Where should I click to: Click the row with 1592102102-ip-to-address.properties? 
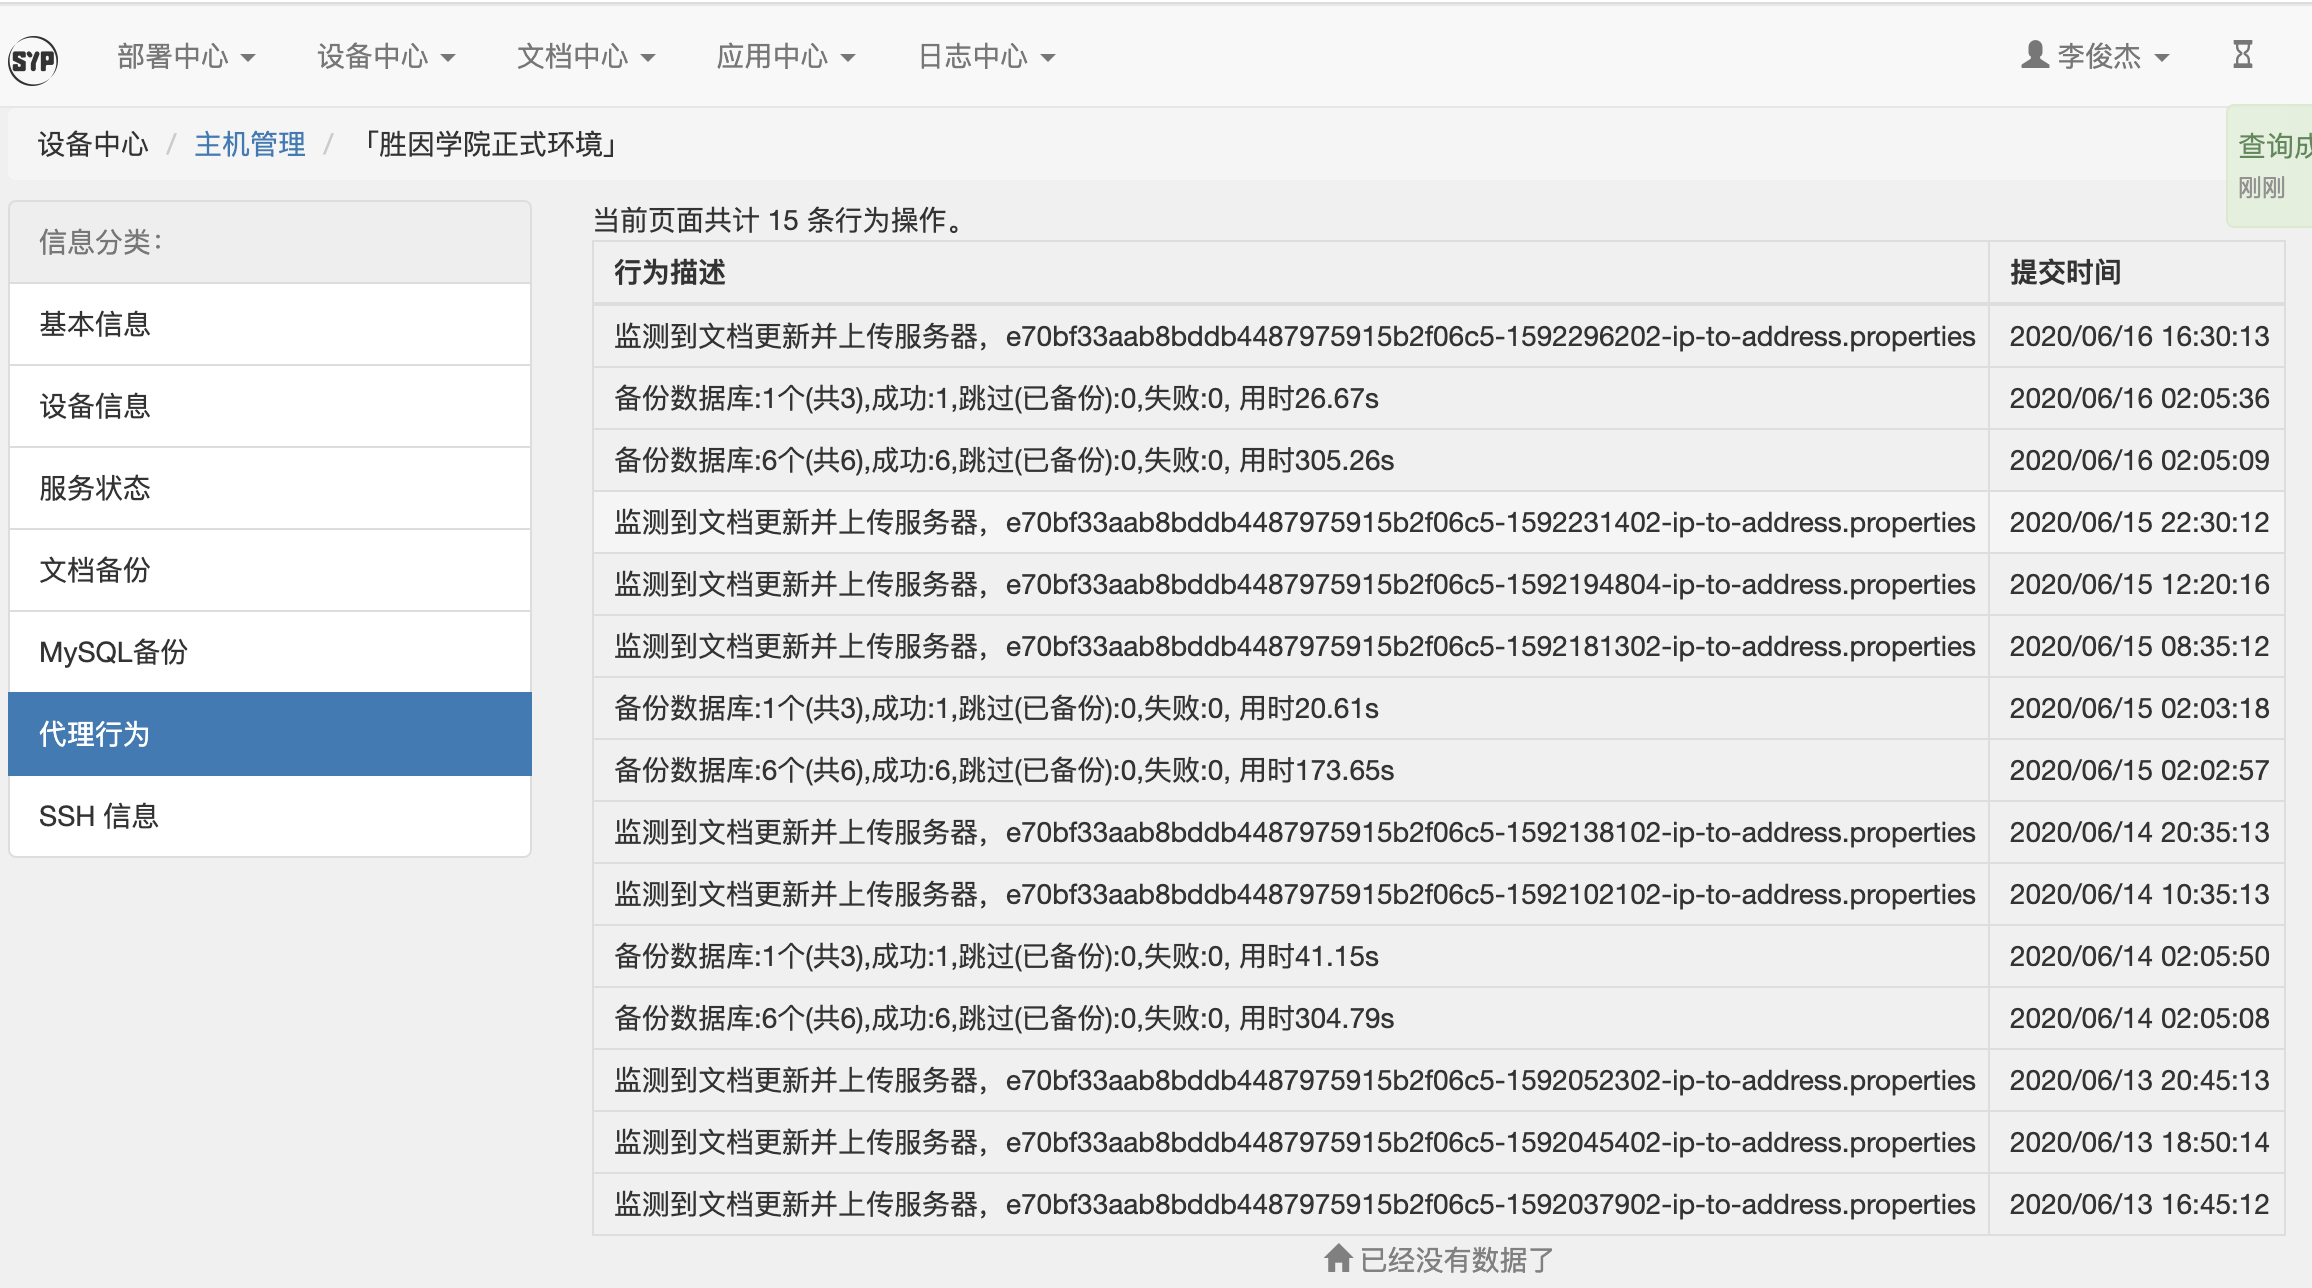pyautogui.click(x=1439, y=895)
